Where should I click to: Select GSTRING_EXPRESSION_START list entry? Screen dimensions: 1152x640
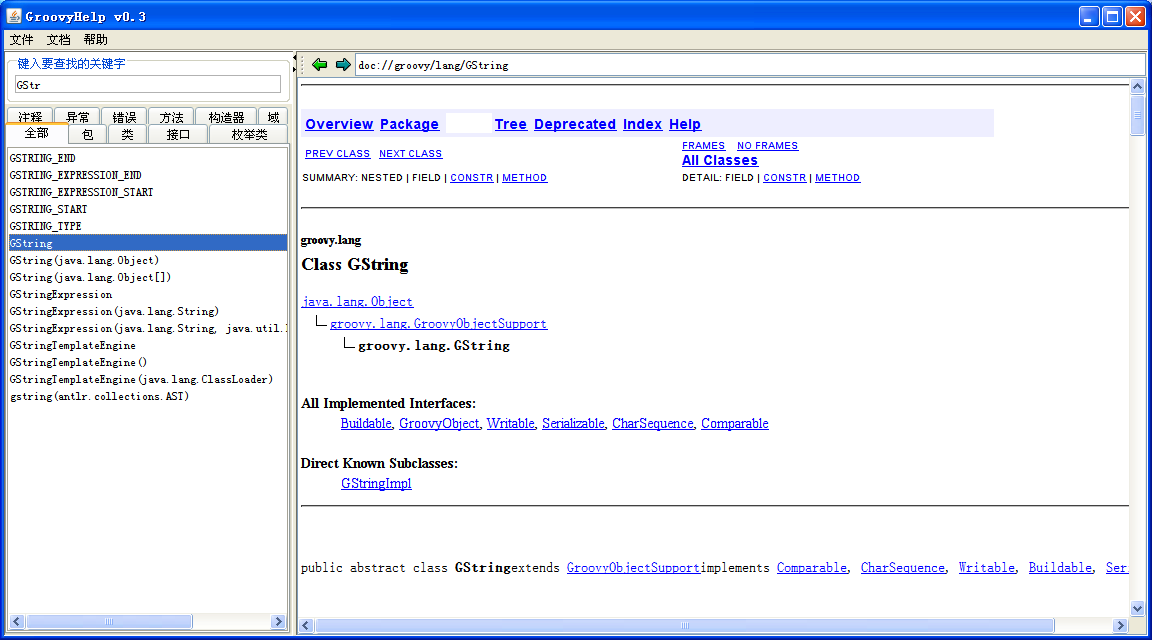[147, 192]
